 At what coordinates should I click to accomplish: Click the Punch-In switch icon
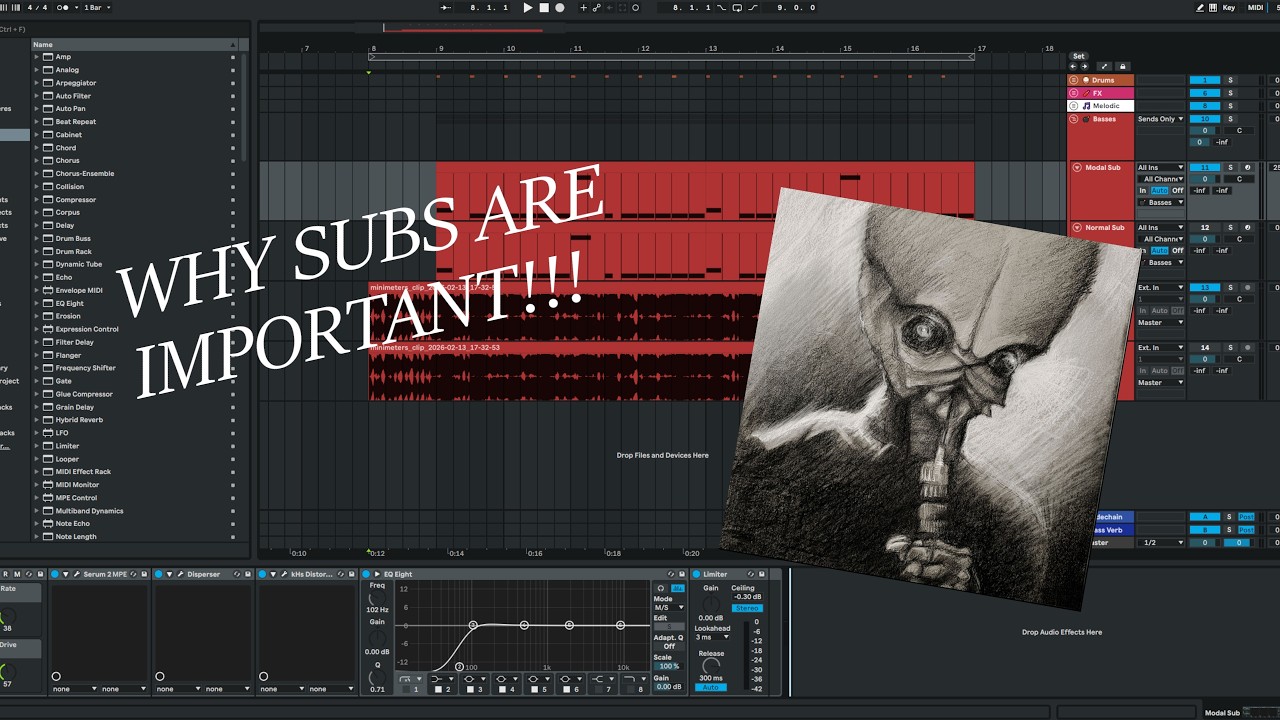[721, 7]
